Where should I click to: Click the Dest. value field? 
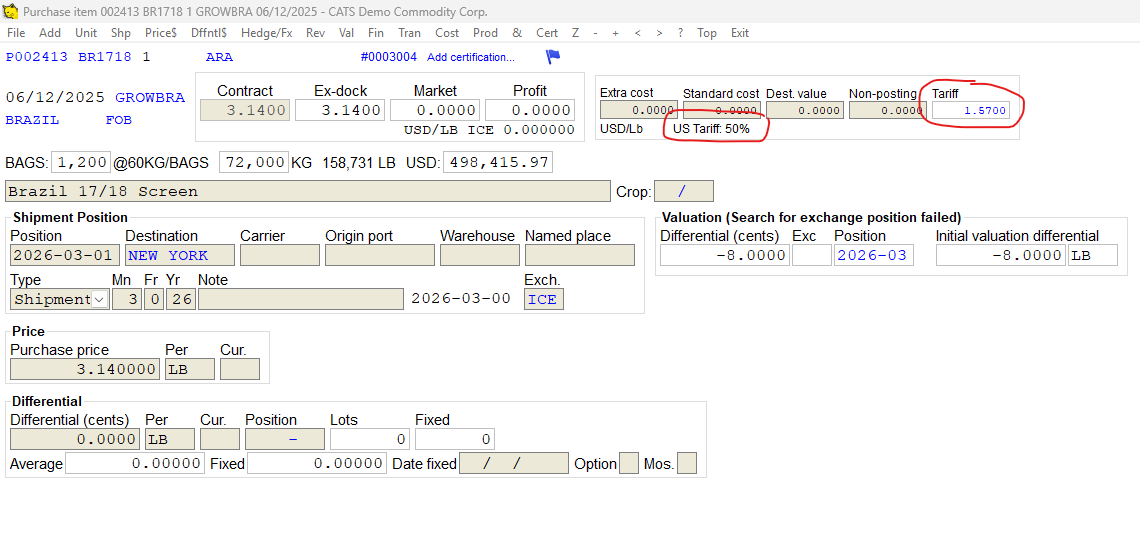[x=806, y=110]
